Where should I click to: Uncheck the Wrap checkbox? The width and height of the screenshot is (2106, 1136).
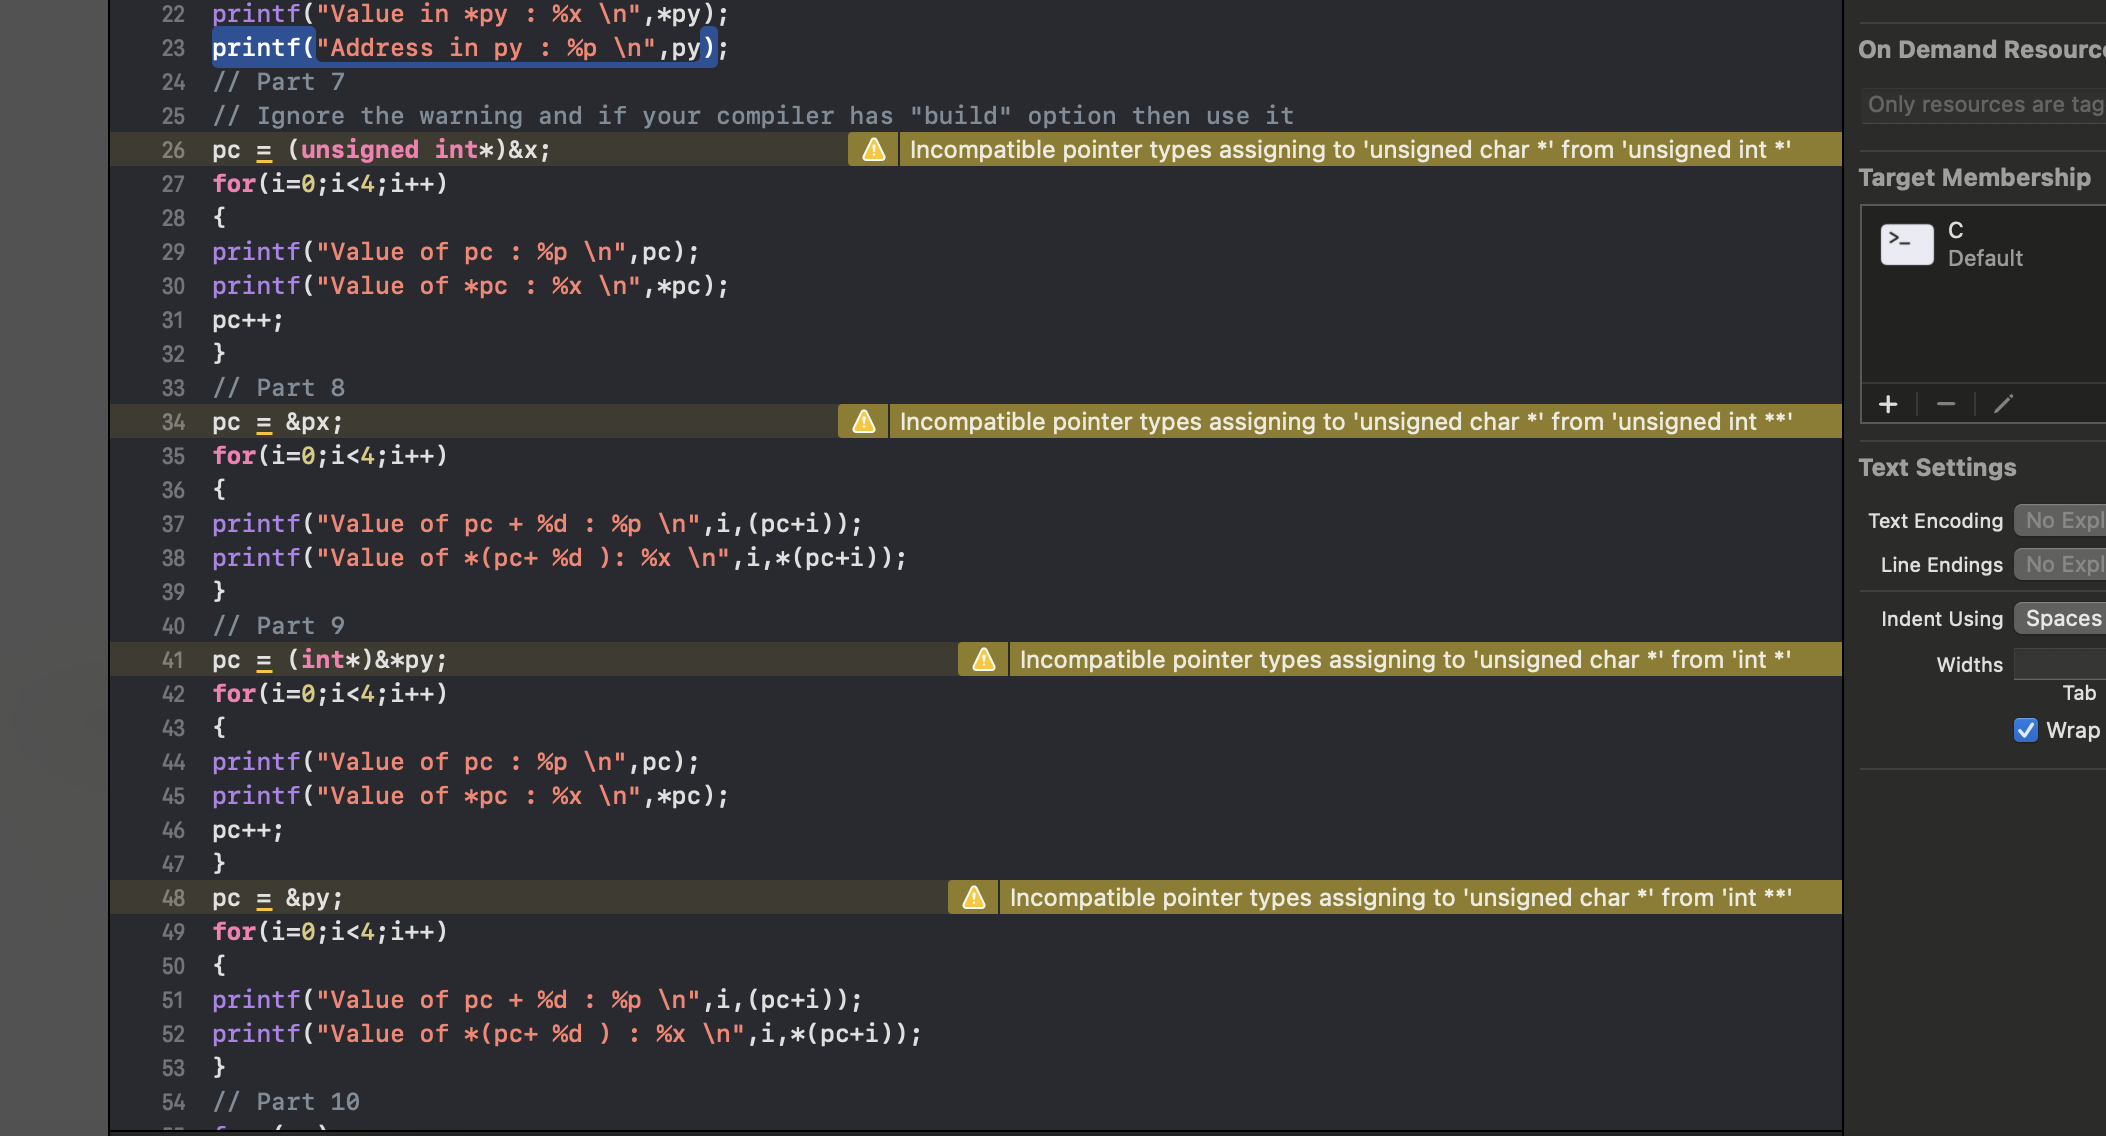2027,730
